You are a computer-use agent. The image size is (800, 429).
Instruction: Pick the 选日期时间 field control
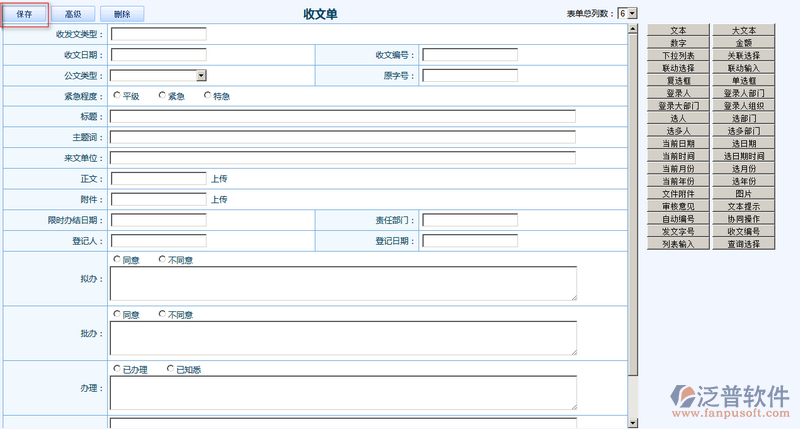(743, 156)
